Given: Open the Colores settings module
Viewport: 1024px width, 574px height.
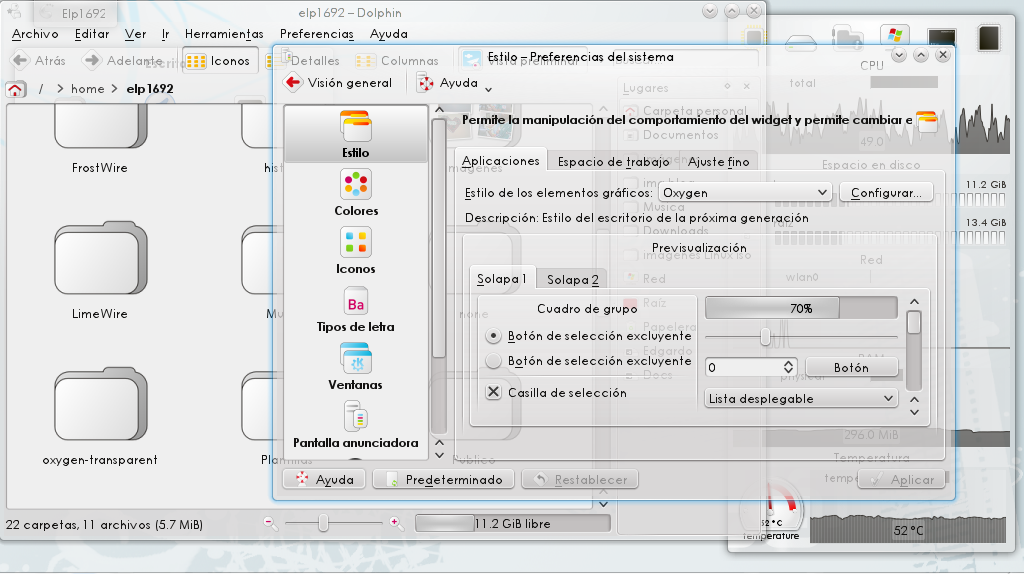Looking at the screenshot, I should (355, 192).
